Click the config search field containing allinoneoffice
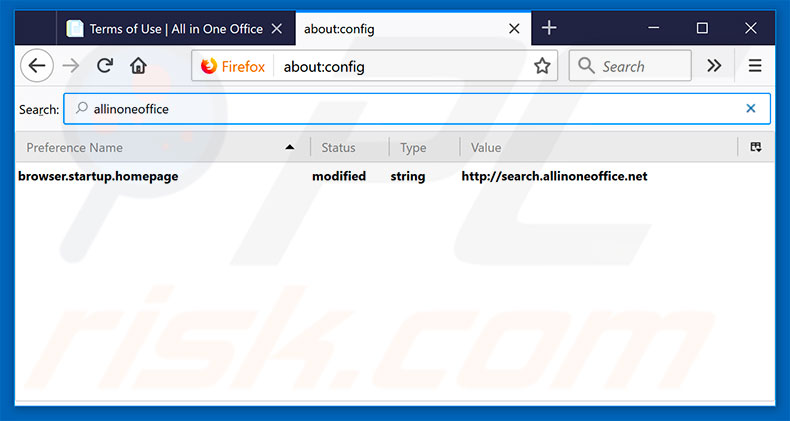 pyautogui.click(x=417, y=108)
